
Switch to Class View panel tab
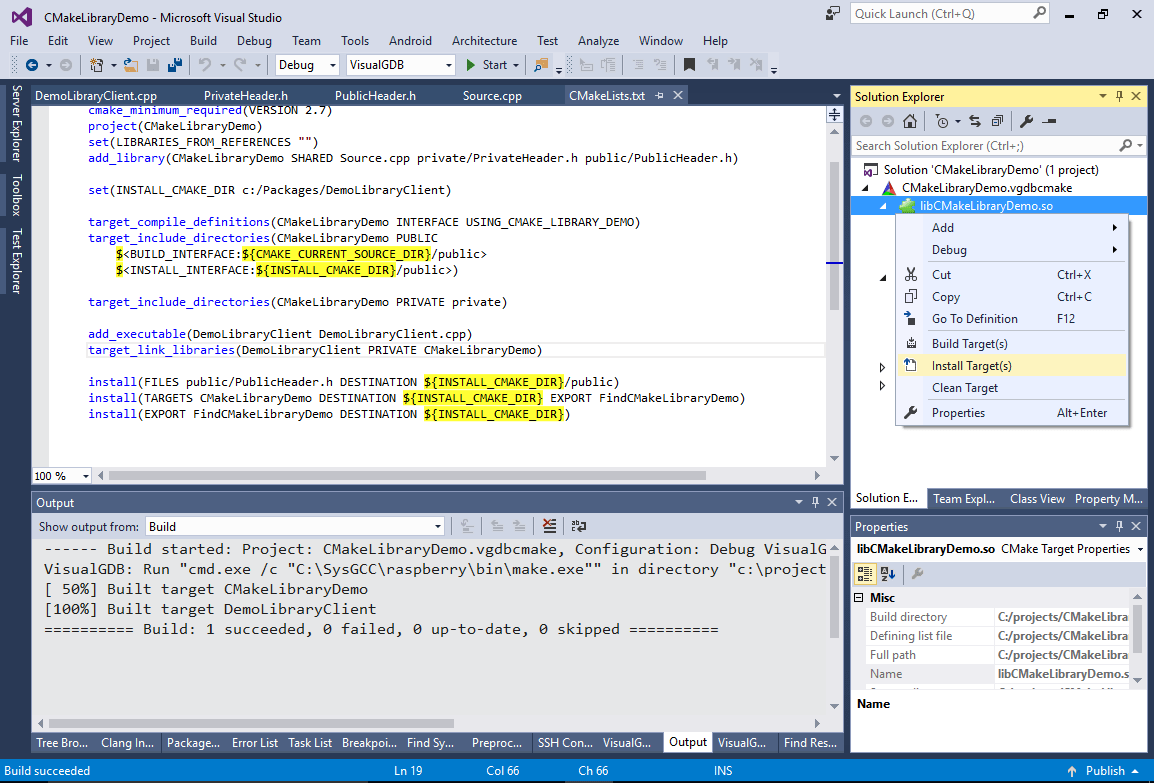tap(1037, 498)
